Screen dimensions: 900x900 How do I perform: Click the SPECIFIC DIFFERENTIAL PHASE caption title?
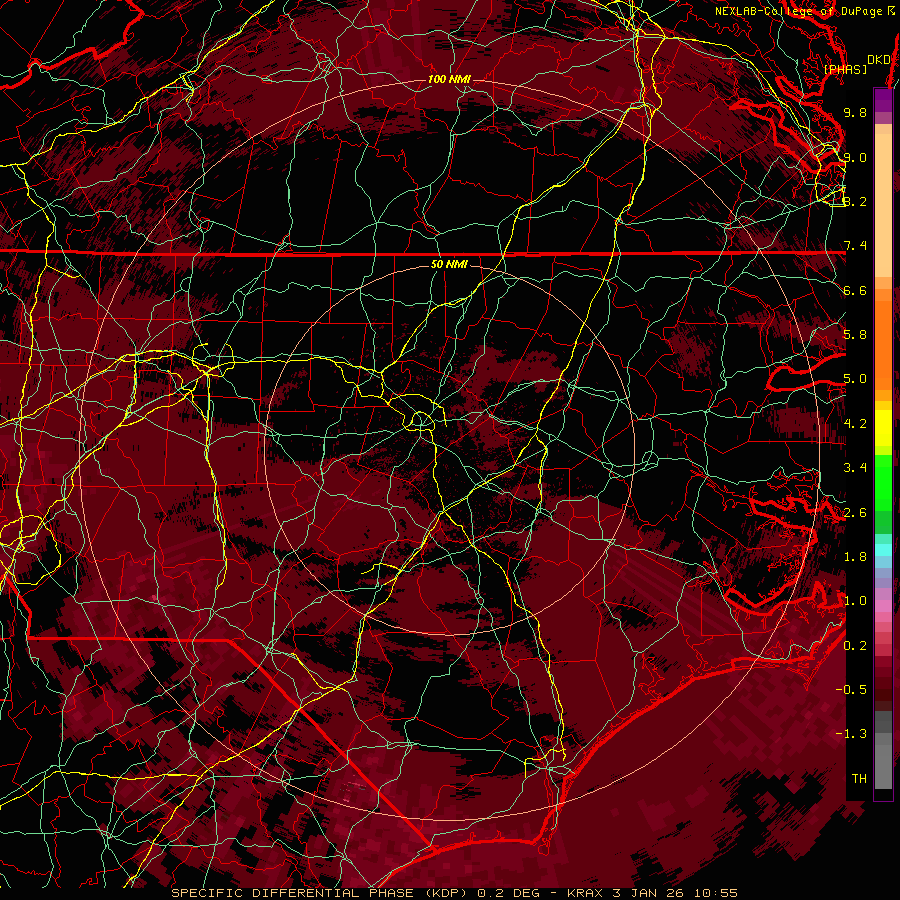pyautogui.click(x=292, y=893)
